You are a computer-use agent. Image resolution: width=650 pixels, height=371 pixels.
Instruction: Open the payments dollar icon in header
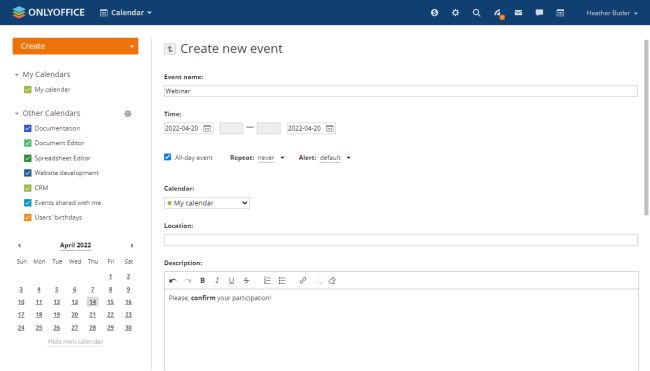[x=434, y=13]
